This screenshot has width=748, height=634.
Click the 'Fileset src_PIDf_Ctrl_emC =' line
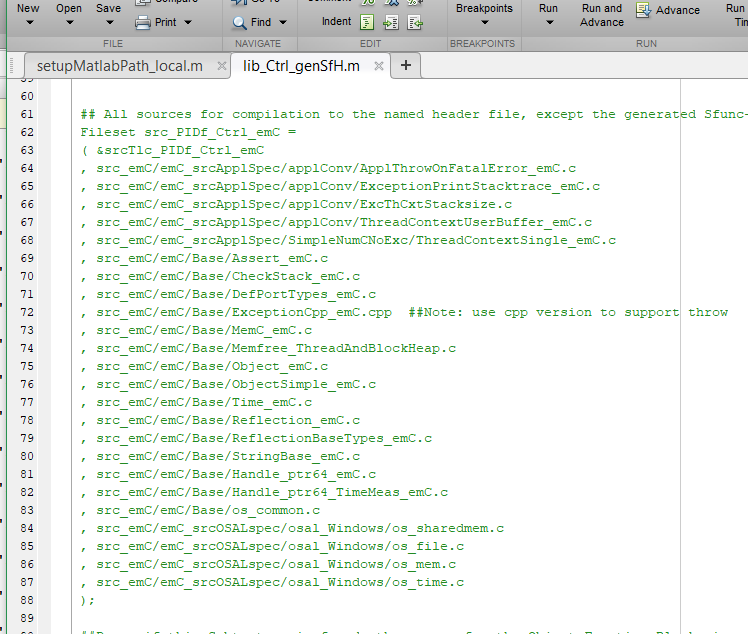(188, 132)
